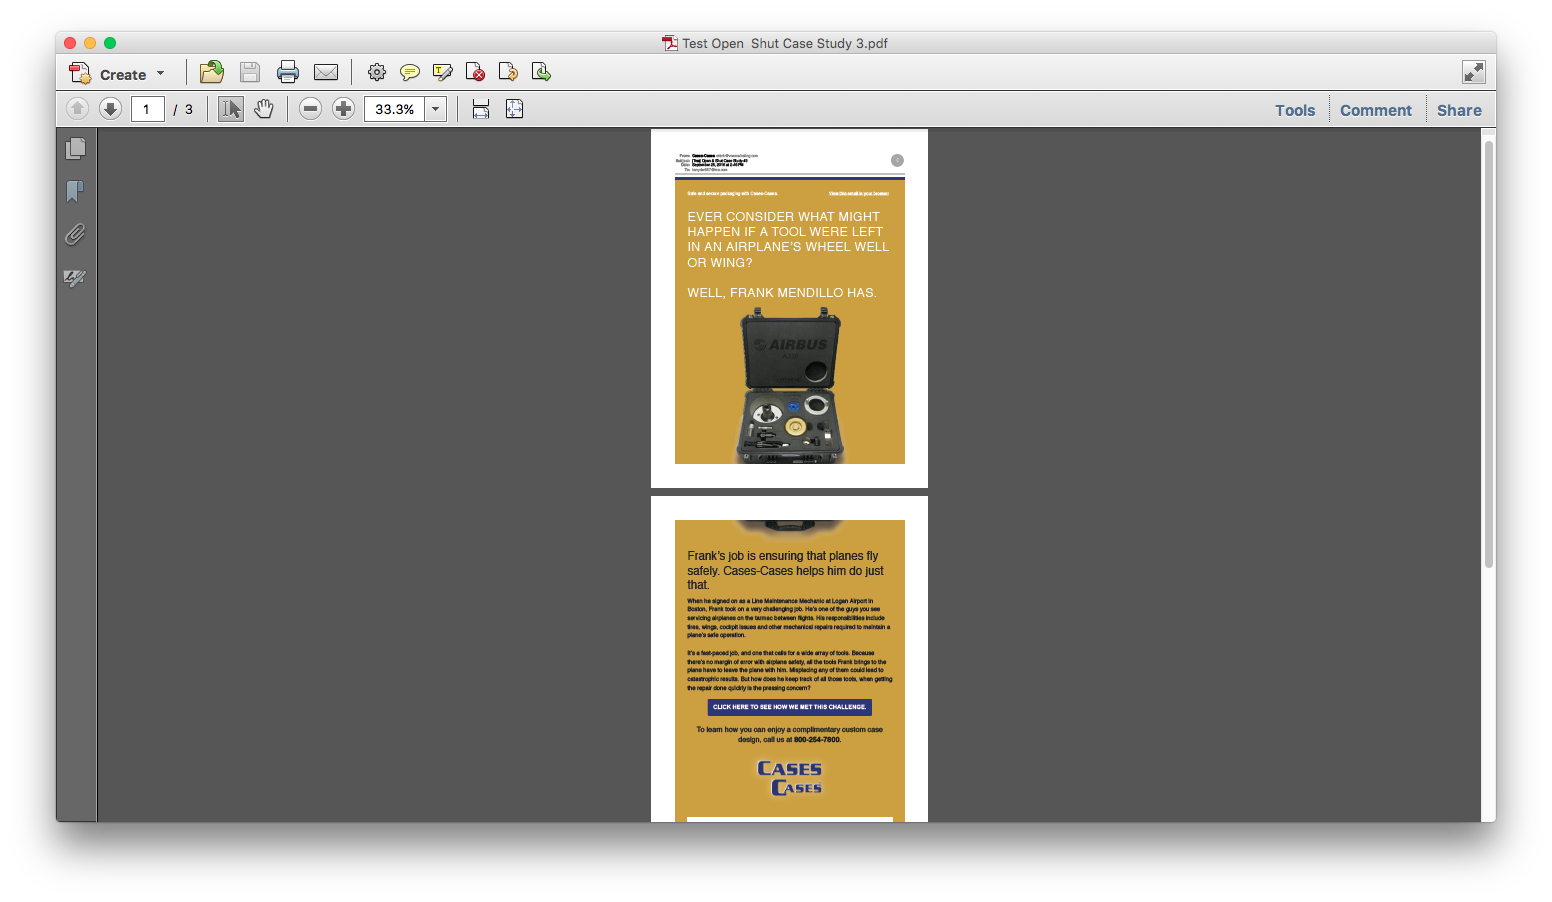Image resolution: width=1552 pixels, height=902 pixels.
Task: Click the Save floppy disk icon
Action: click(250, 72)
